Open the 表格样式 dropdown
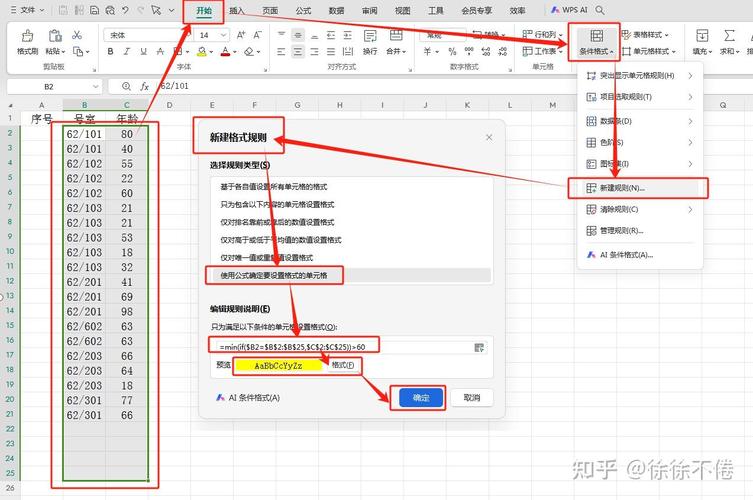The width and height of the screenshot is (753, 500). coord(645,35)
